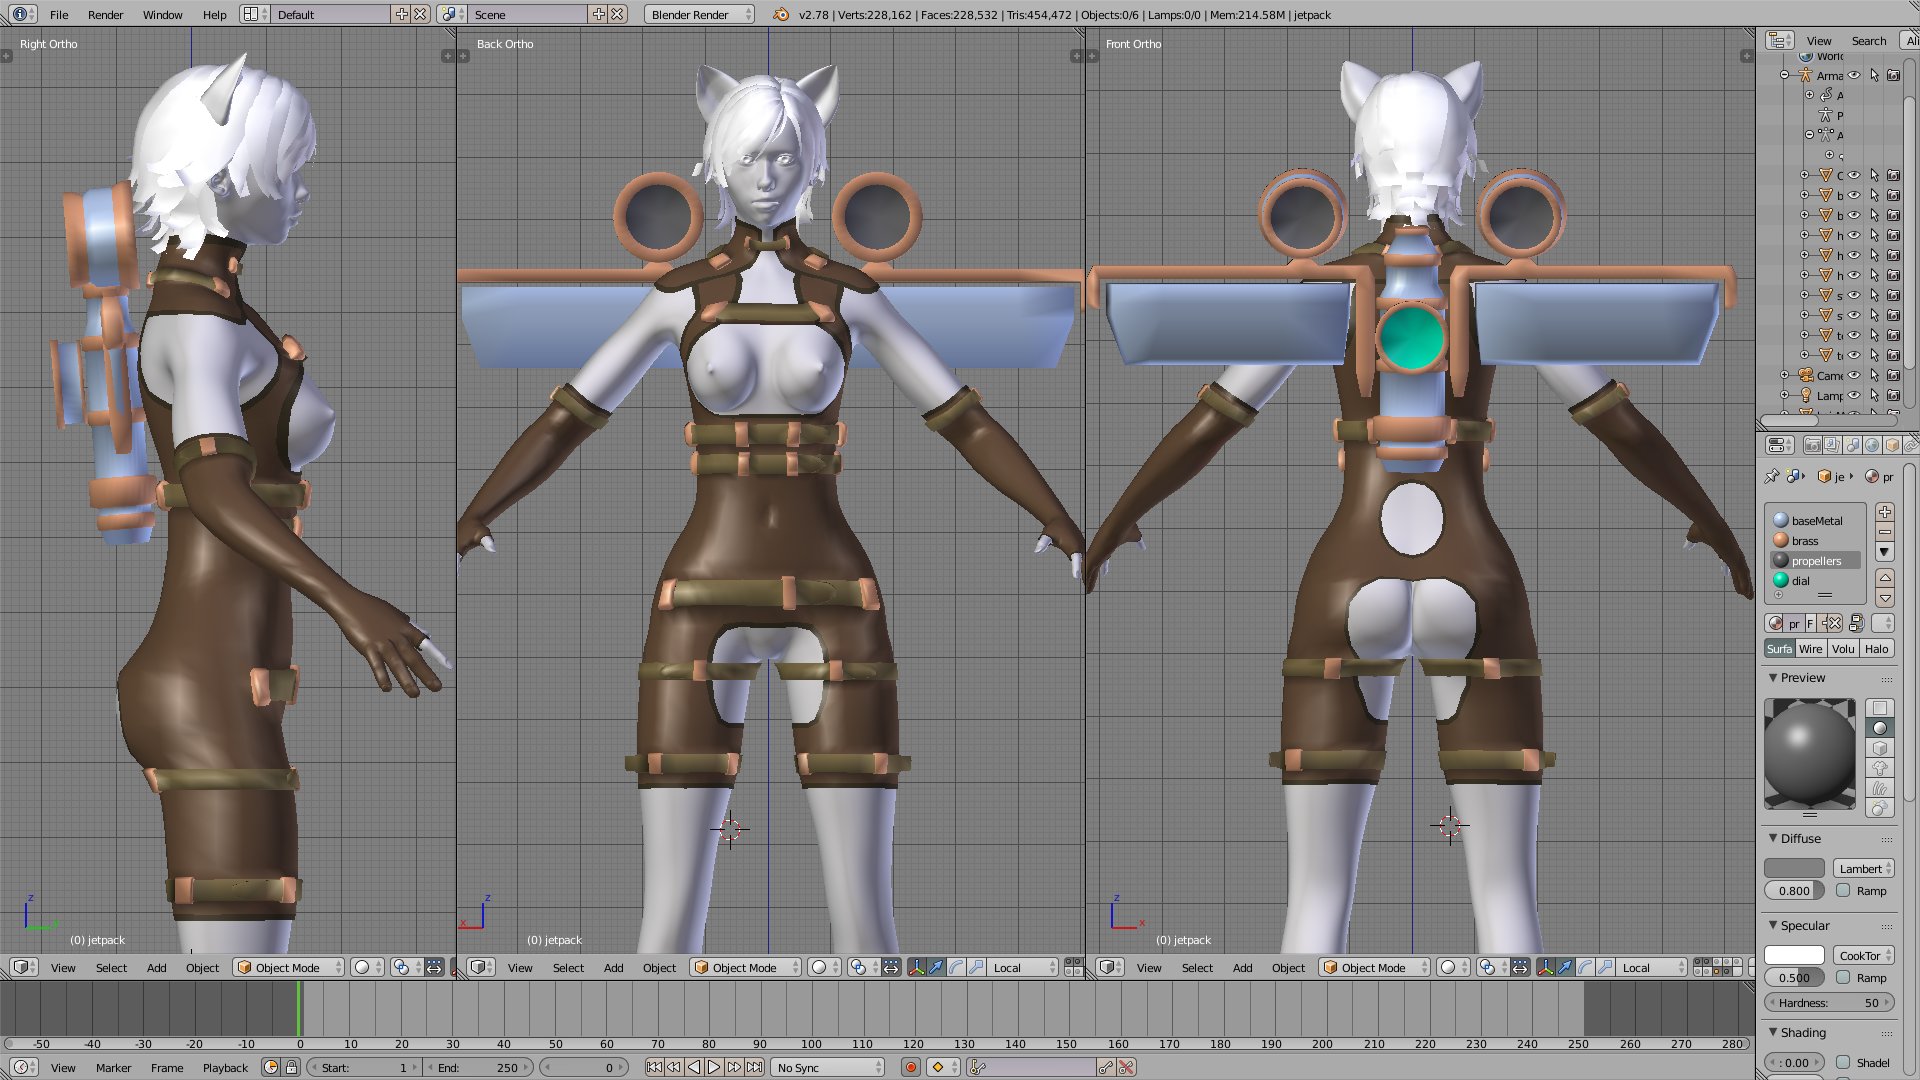Switch material type to Wire
The width and height of the screenshot is (1920, 1080).
[1811, 649]
